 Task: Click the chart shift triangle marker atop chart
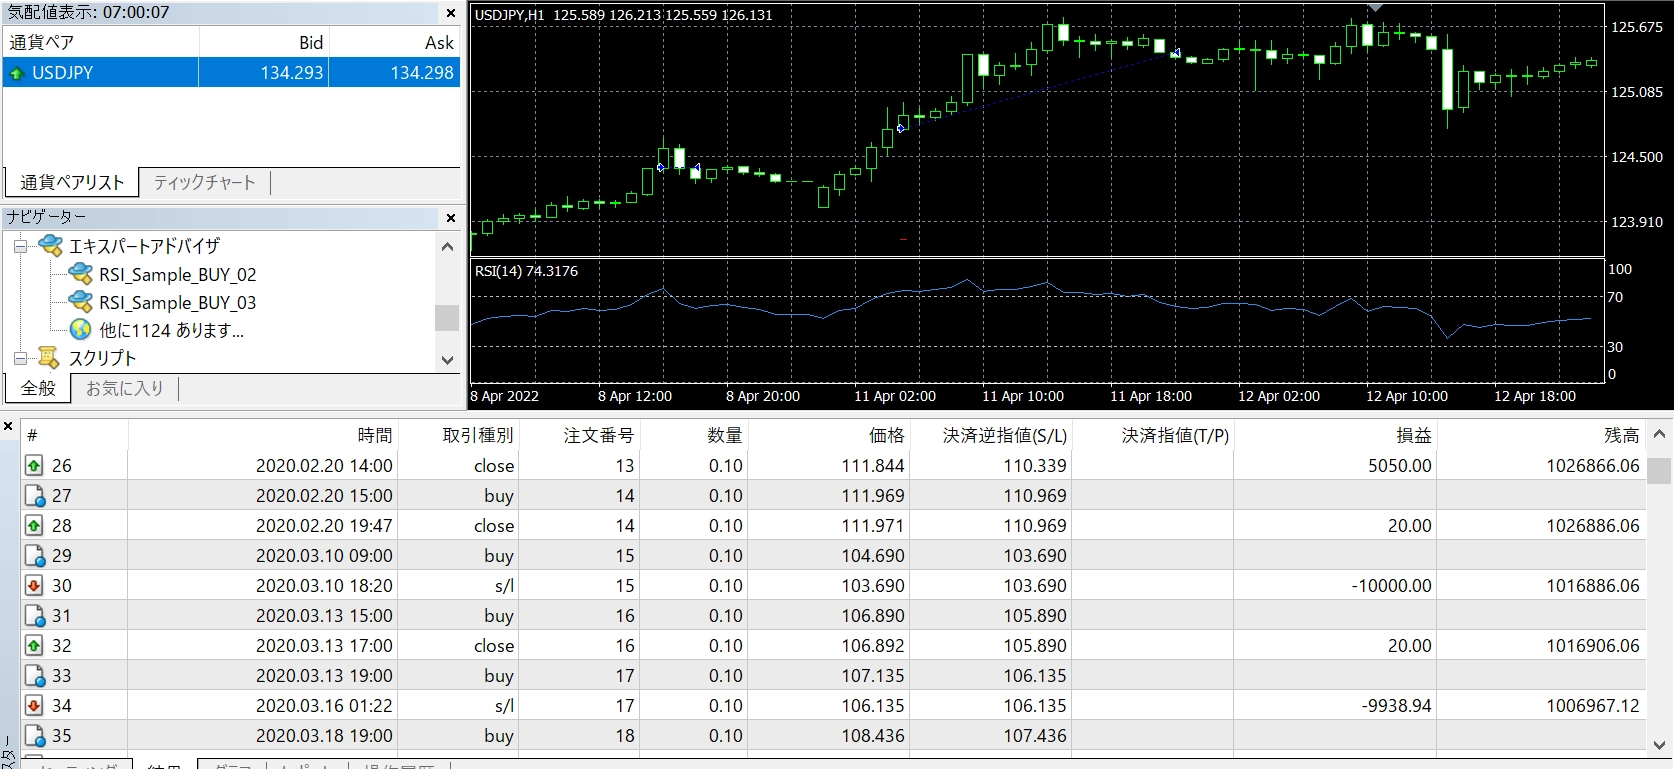click(x=1375, y=7)
